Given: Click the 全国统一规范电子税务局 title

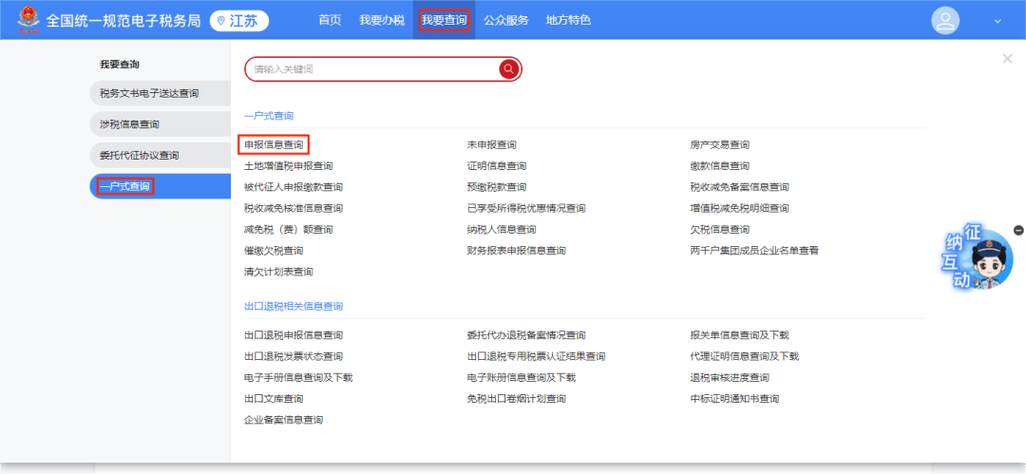Looking at the screenshot, I should pos(123,20).
